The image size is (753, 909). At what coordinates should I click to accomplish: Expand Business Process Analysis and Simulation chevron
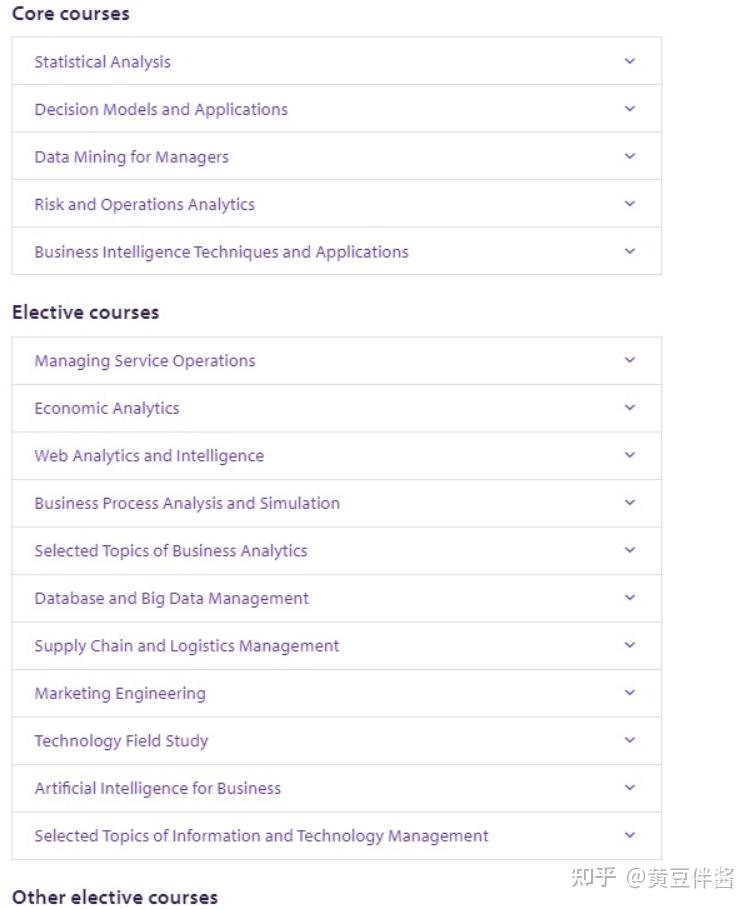point(629,503)
